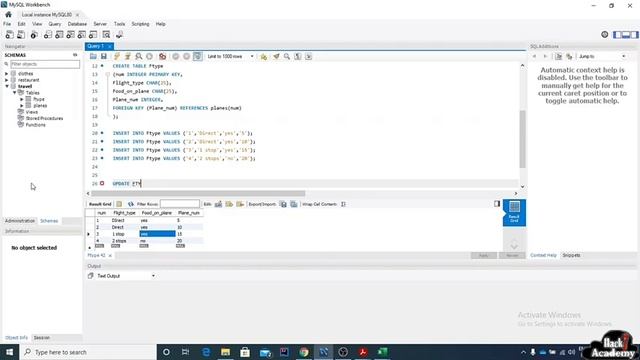Image resolution: width=640 pixels, height=360 pixels.
Task: Open Chrome from the taskbar
Action: (x=304, y=352)
